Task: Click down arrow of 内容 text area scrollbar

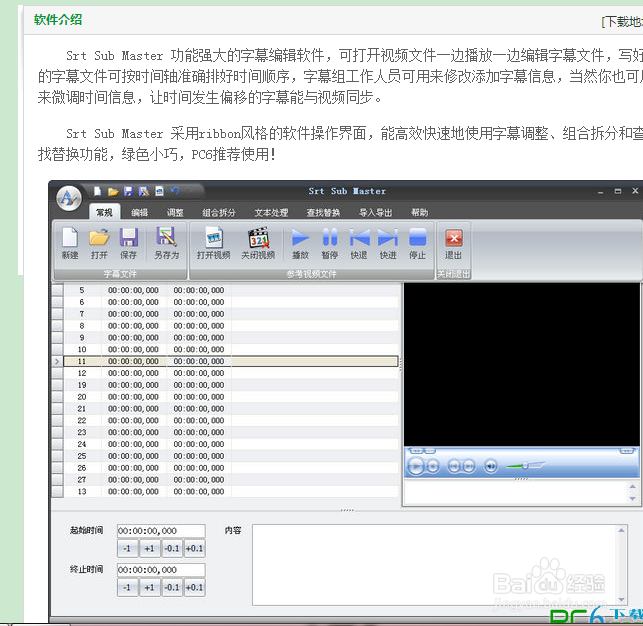Action: (x=622, y=599)
